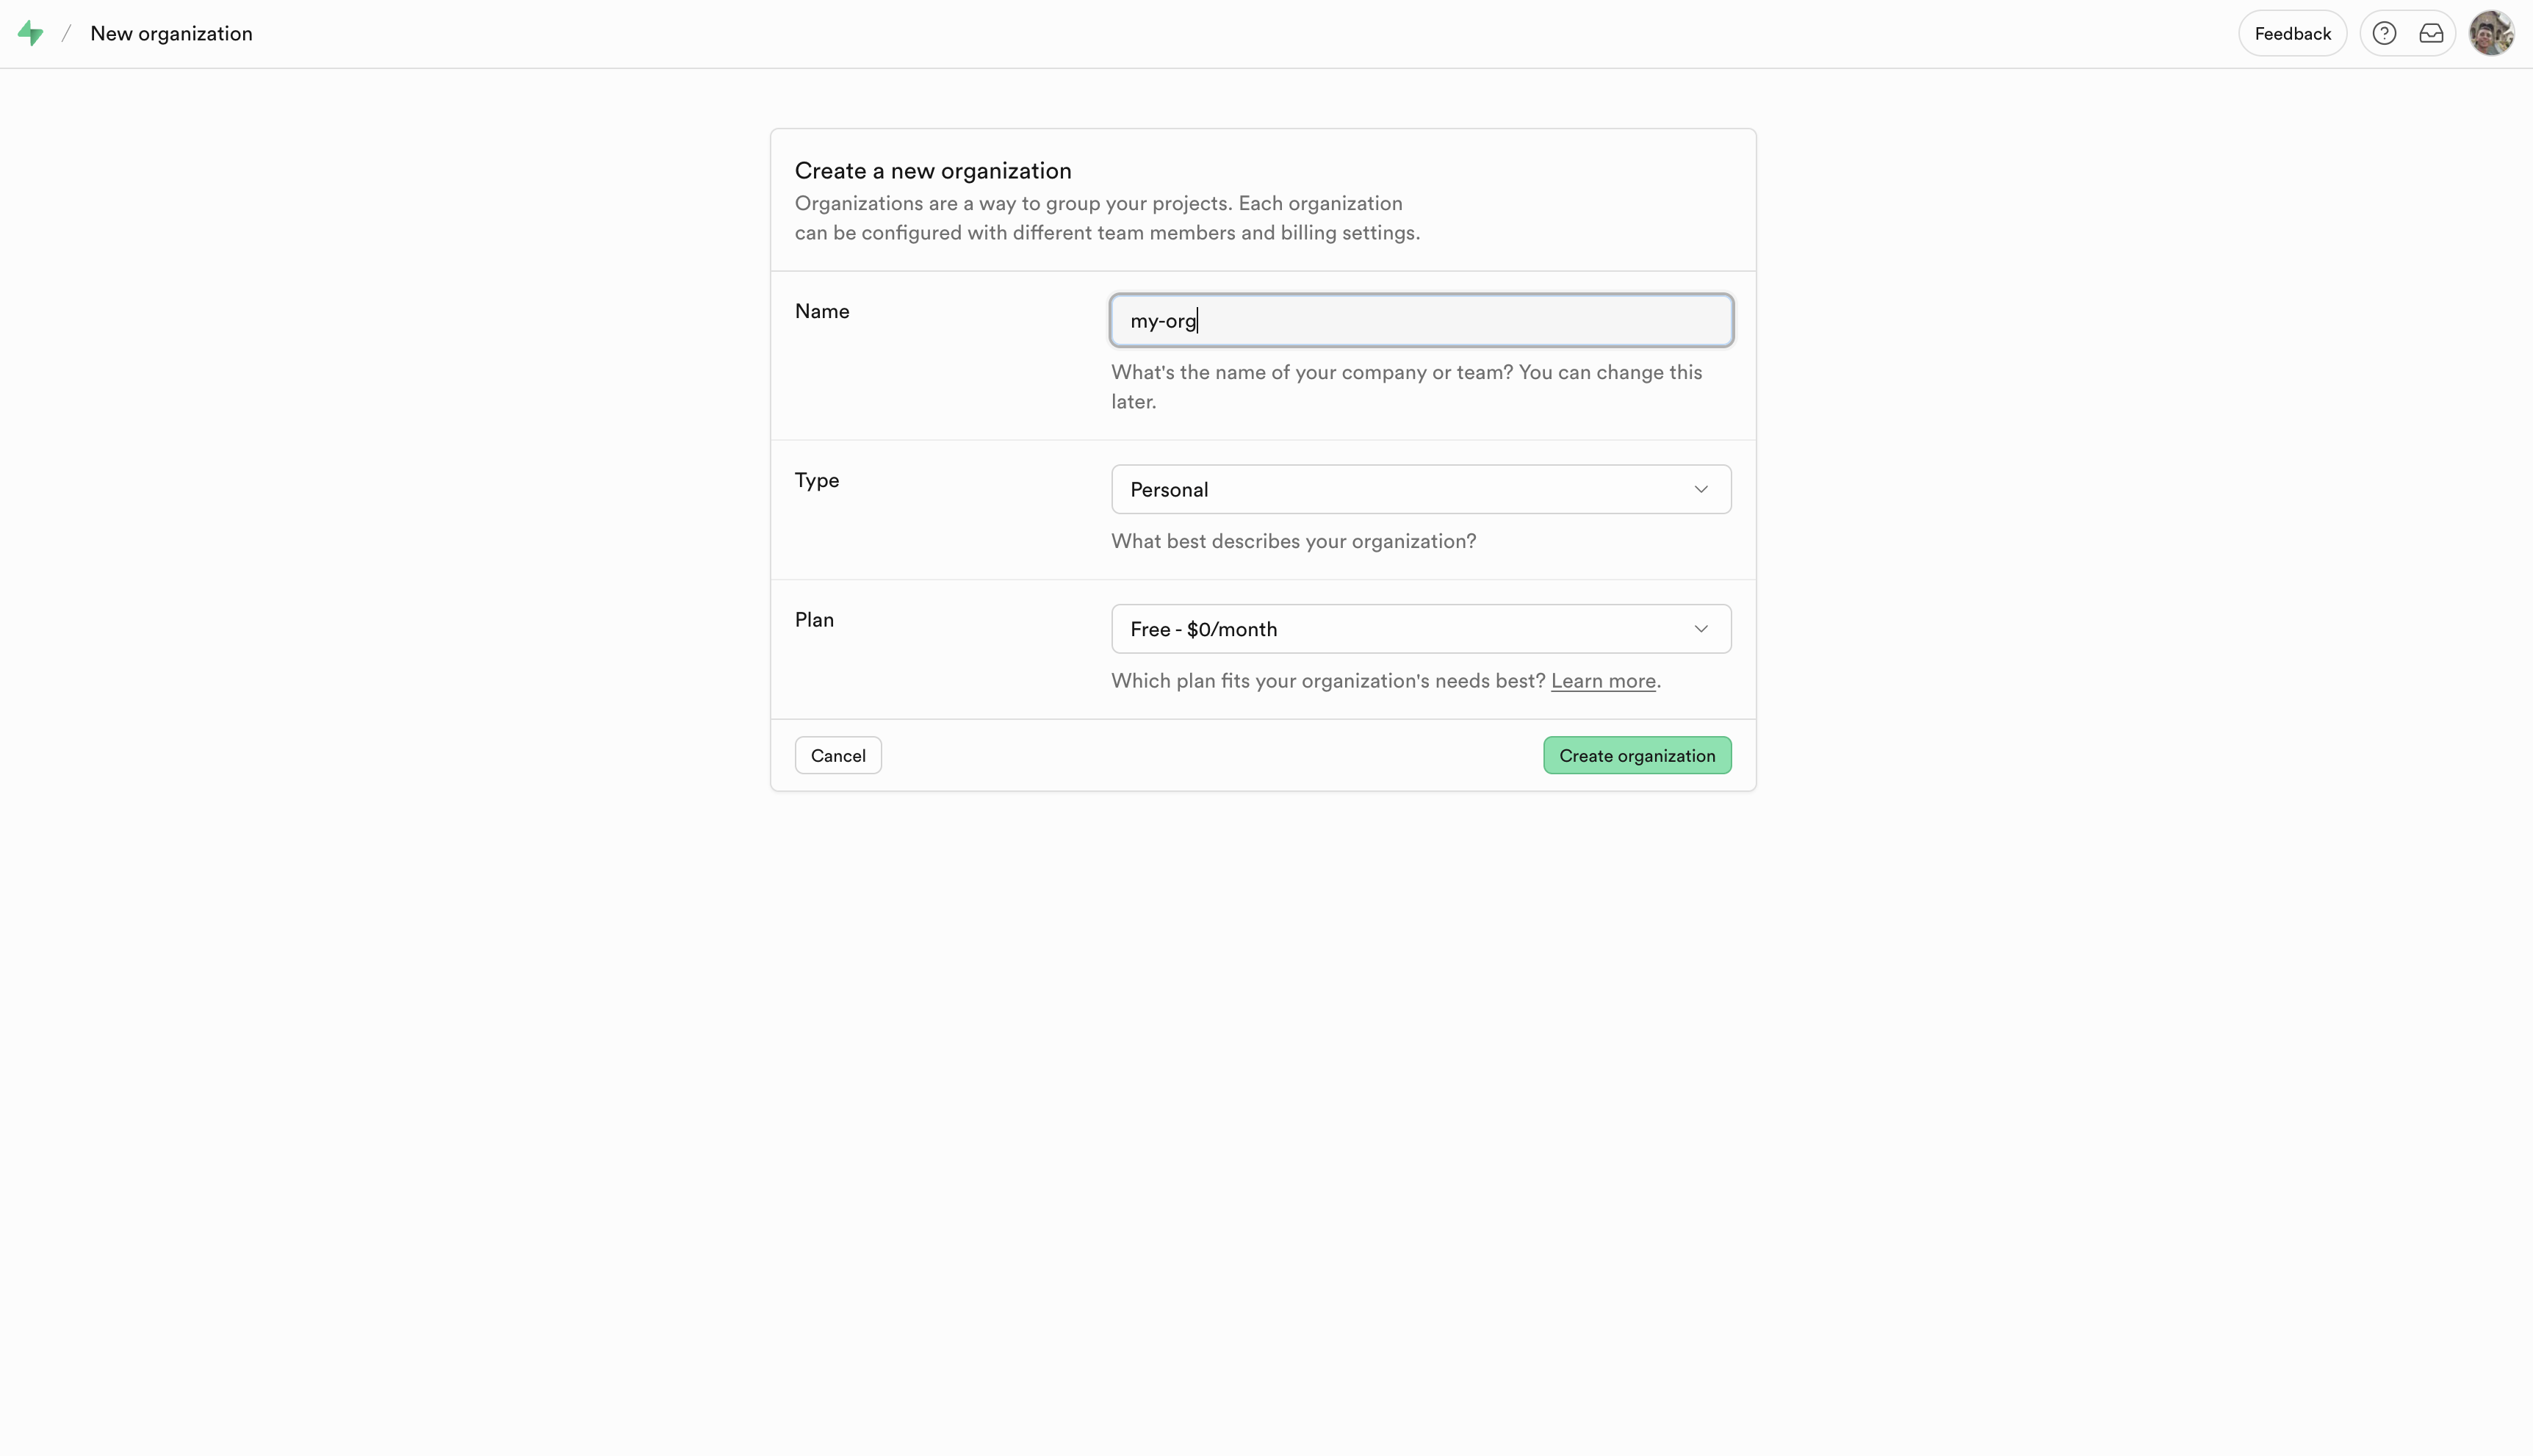This screenshot has height=1456, width=2533.
Task: Click the Cancel button
Action: (x=838, y=755)
